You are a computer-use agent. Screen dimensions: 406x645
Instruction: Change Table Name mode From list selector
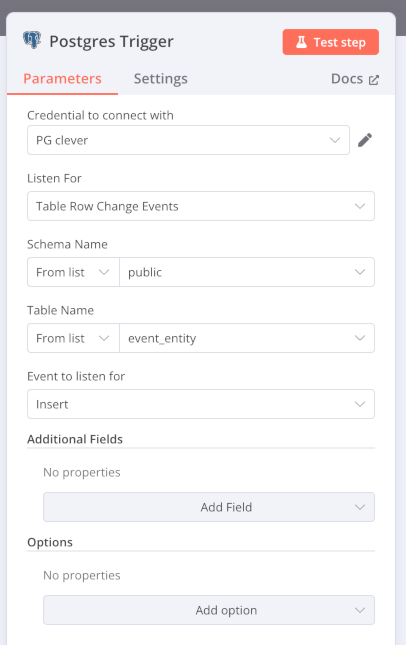(73, 338)
